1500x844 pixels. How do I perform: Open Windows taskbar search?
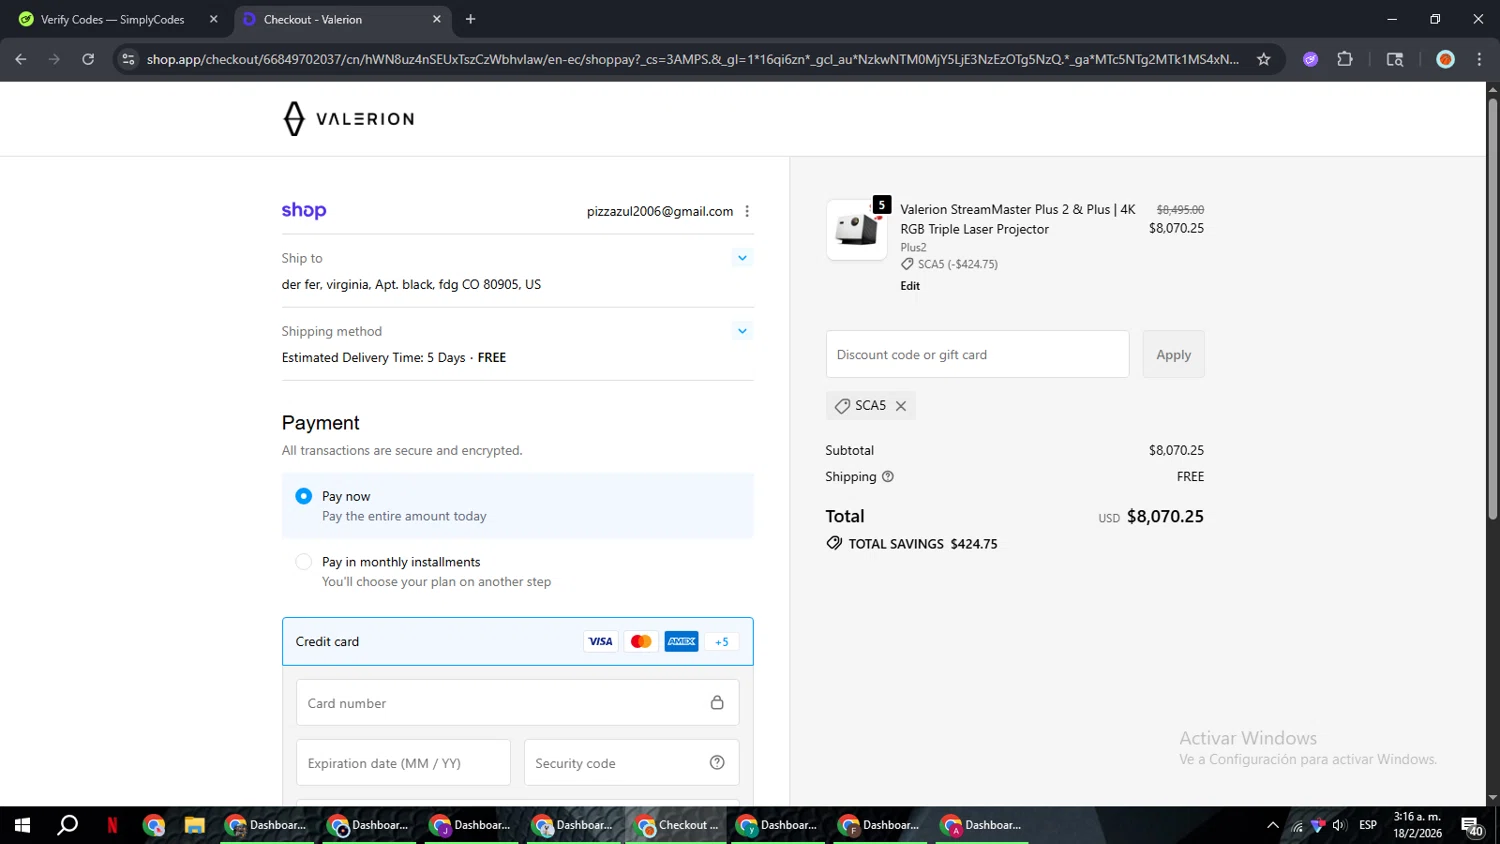tap(67, 825)
